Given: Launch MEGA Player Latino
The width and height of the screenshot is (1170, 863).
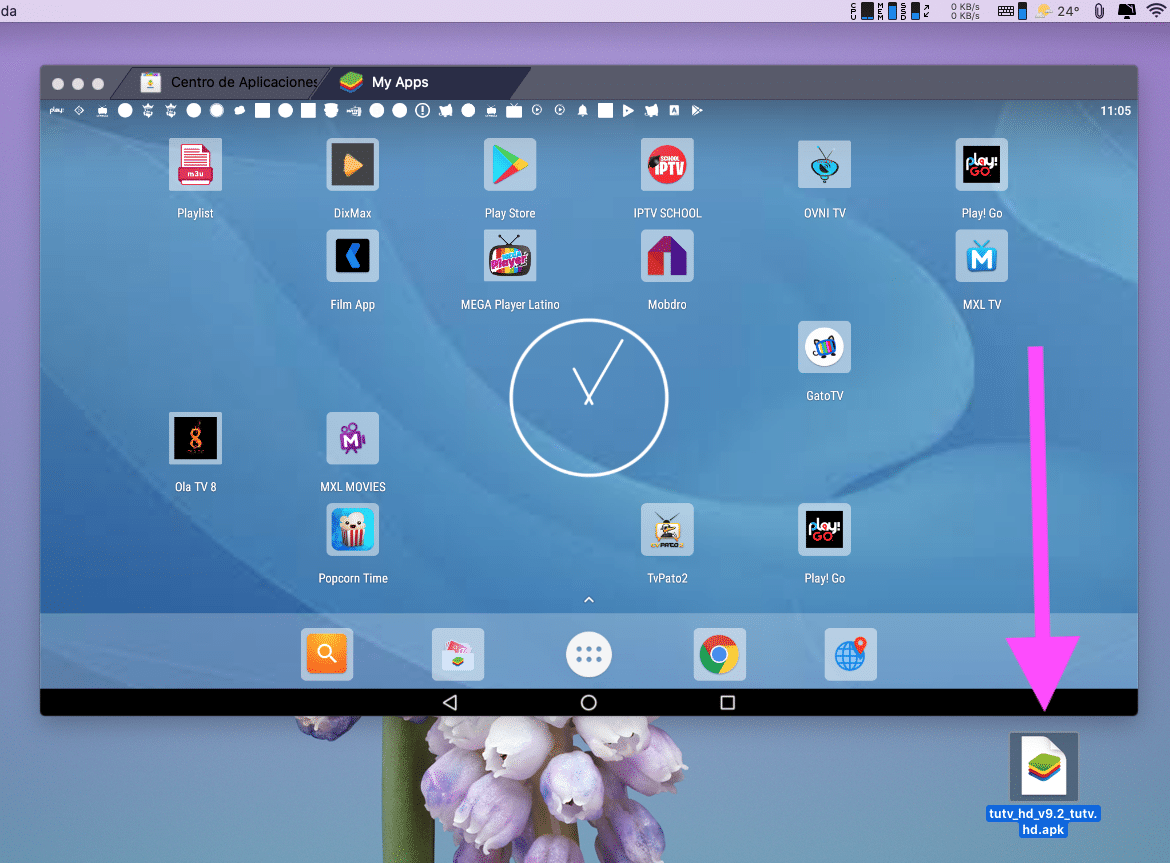Looking at the screenshot, I should click(x=510, y=256).
